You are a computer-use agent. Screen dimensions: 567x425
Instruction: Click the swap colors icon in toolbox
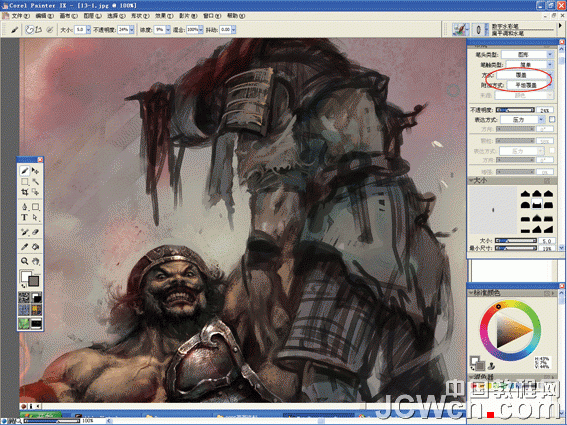[x=23, y=286]
